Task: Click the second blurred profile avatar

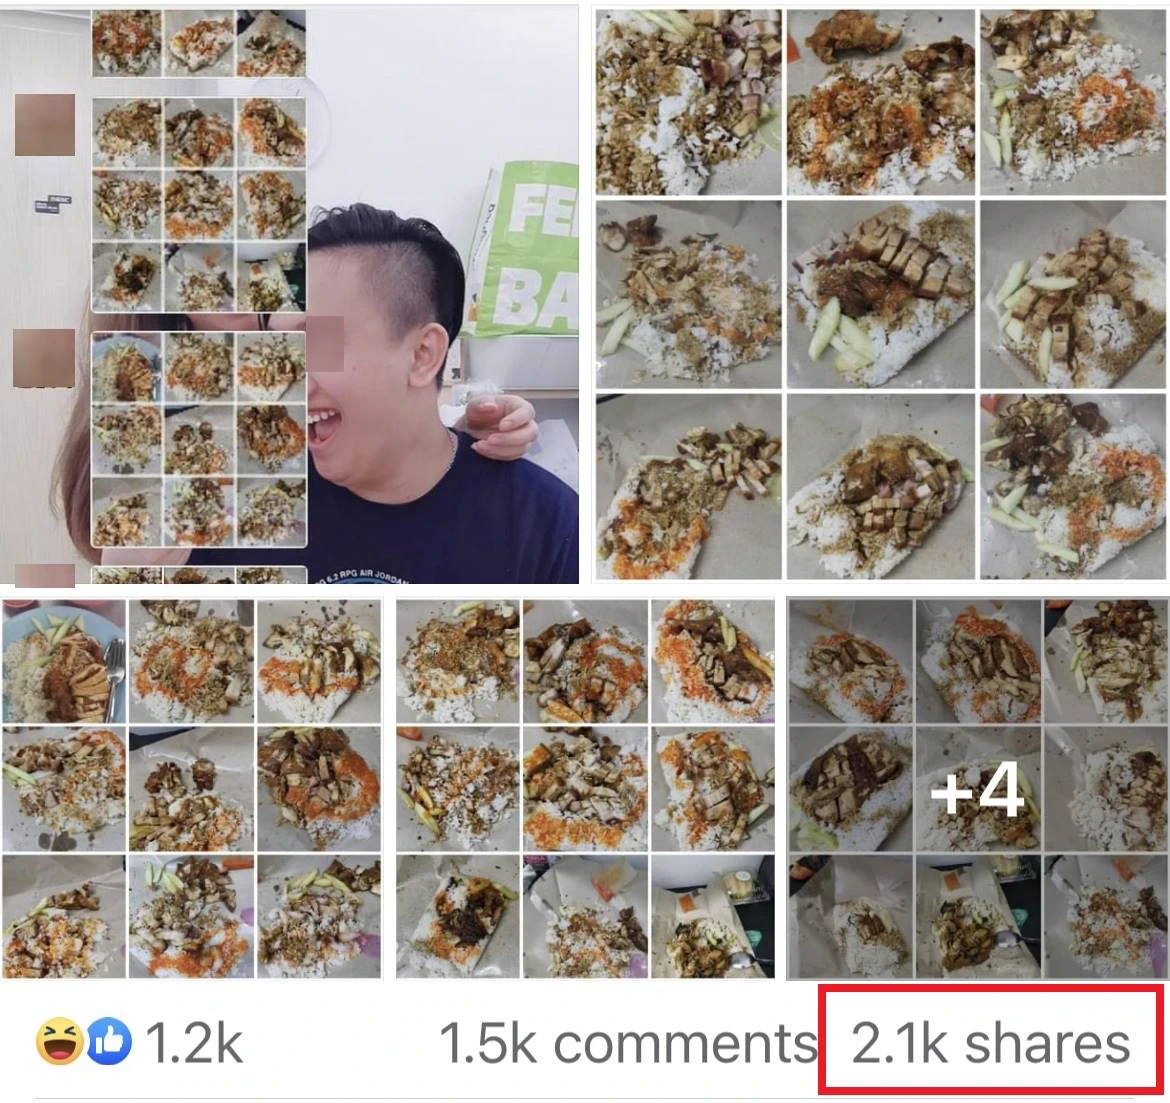Action: [45, 358]
